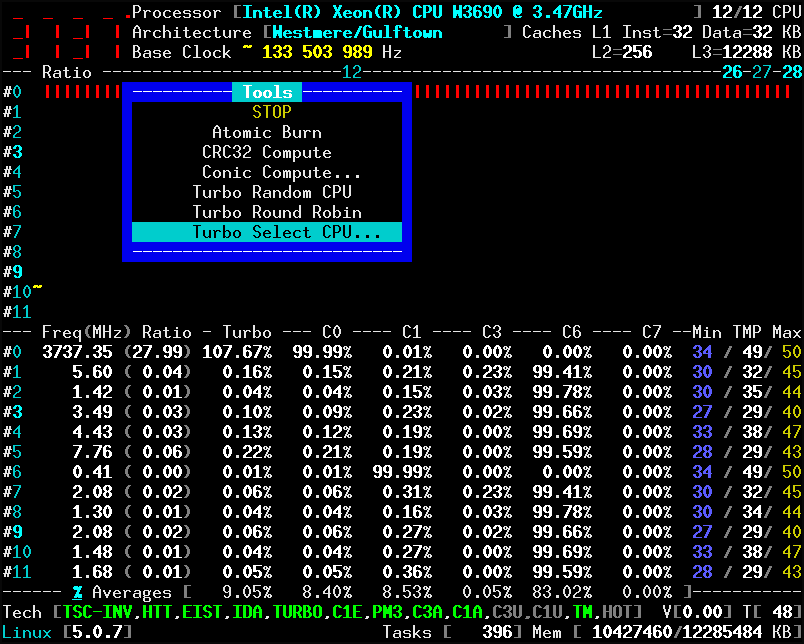804x644 pixels.
Task: Click PM3 technology flag
Action: [x=387, y=612]
